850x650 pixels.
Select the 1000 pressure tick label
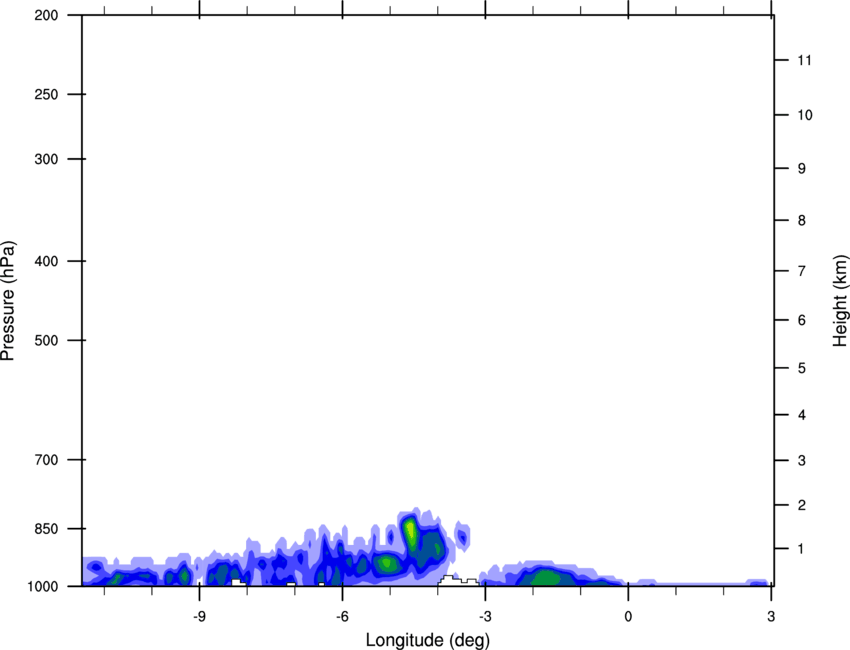pyautogui.click(x=43, y=586)
